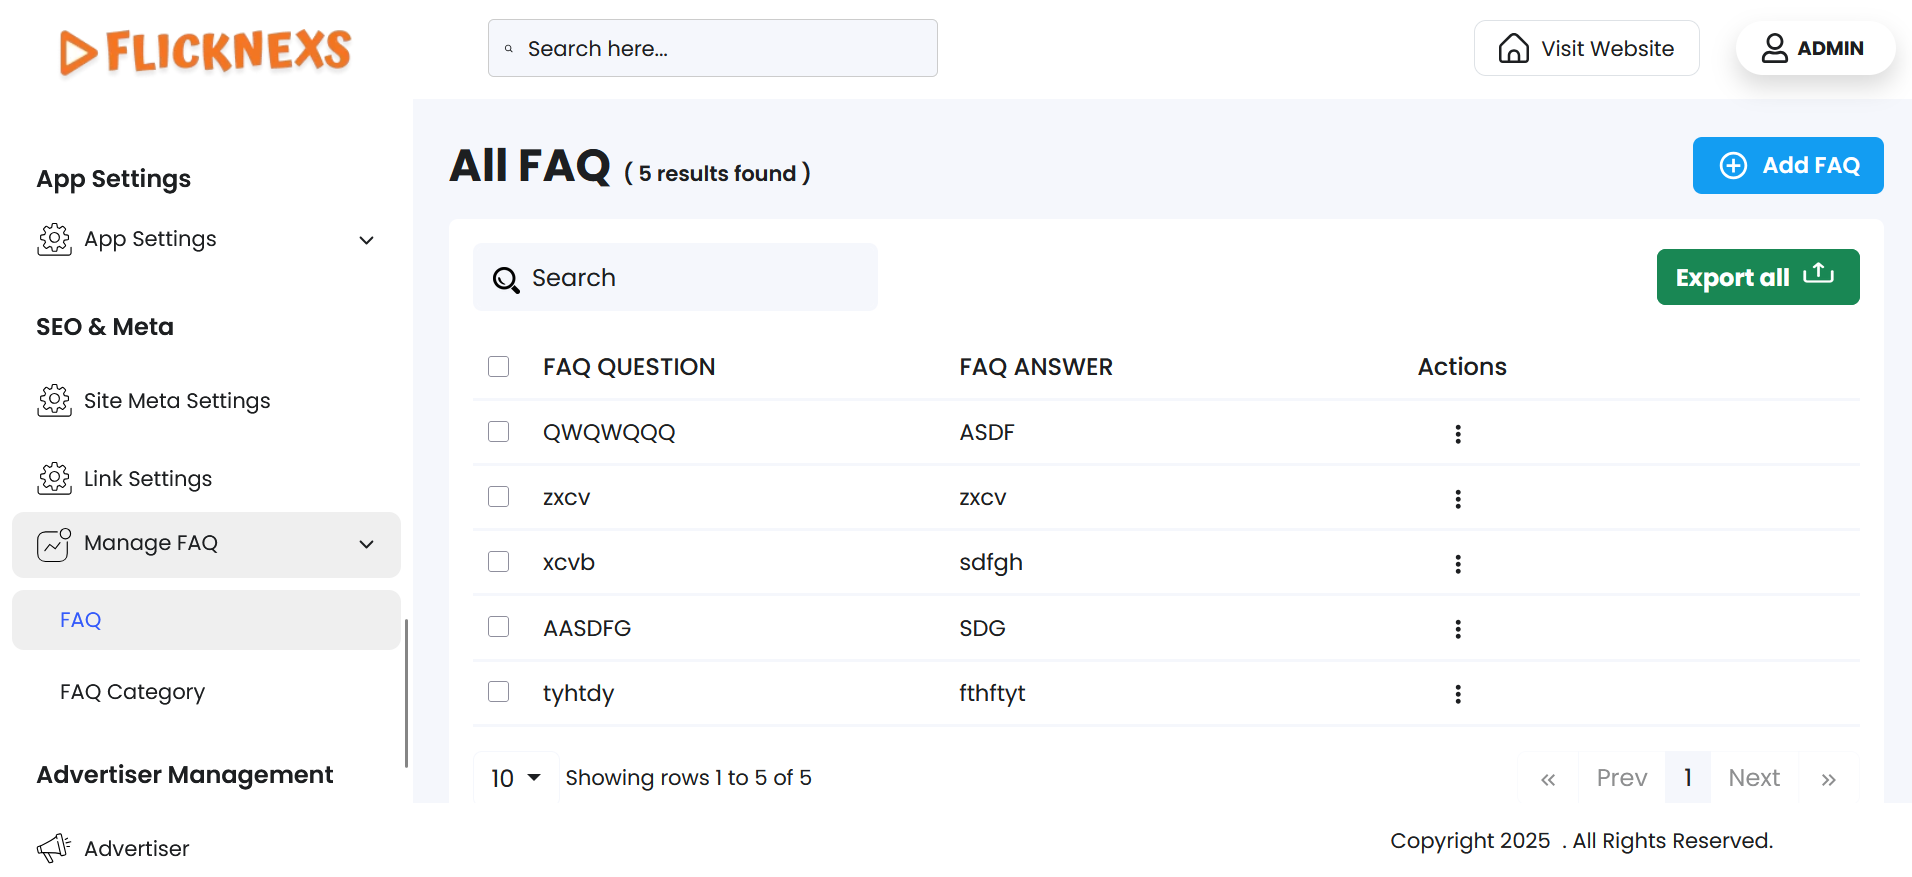Open actions menu for QWQWQQQ row

tap(1457, 434)
